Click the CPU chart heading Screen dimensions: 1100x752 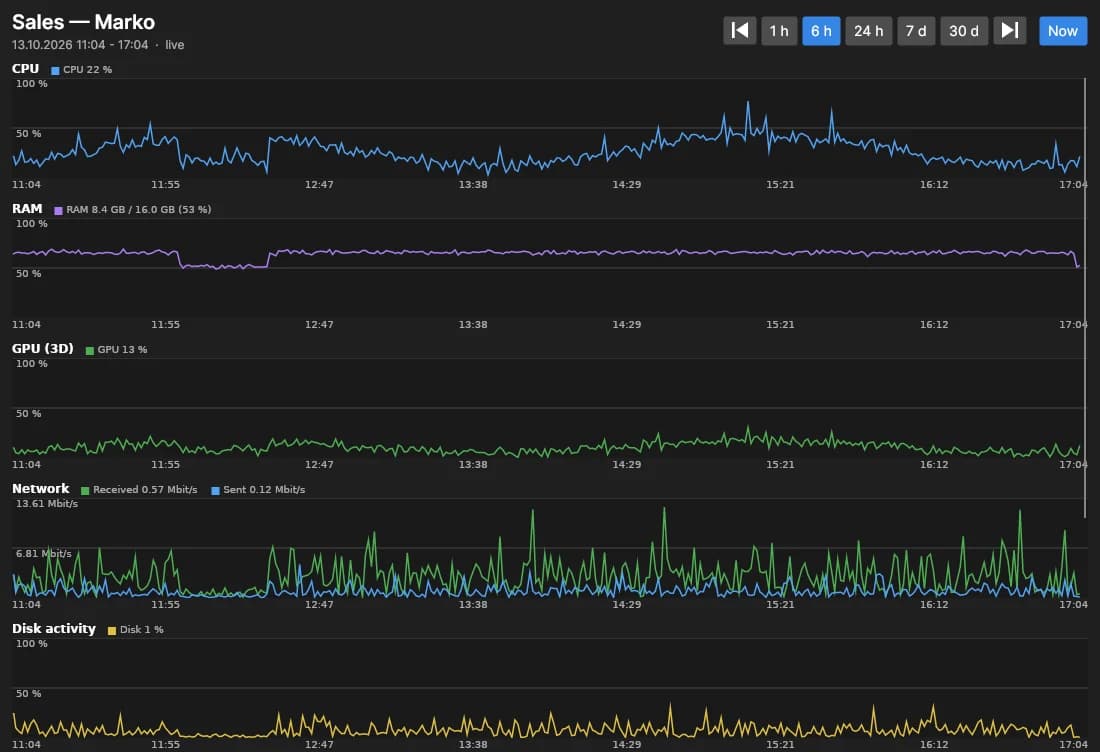pos(25,69)
